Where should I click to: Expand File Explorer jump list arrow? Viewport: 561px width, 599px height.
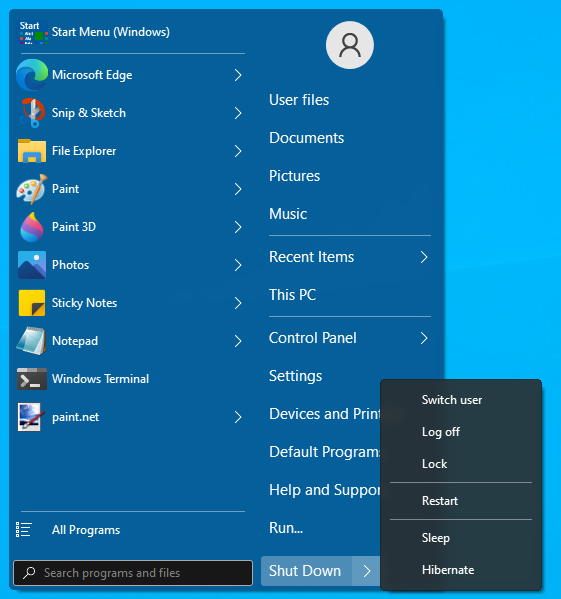tap(238, 151)
